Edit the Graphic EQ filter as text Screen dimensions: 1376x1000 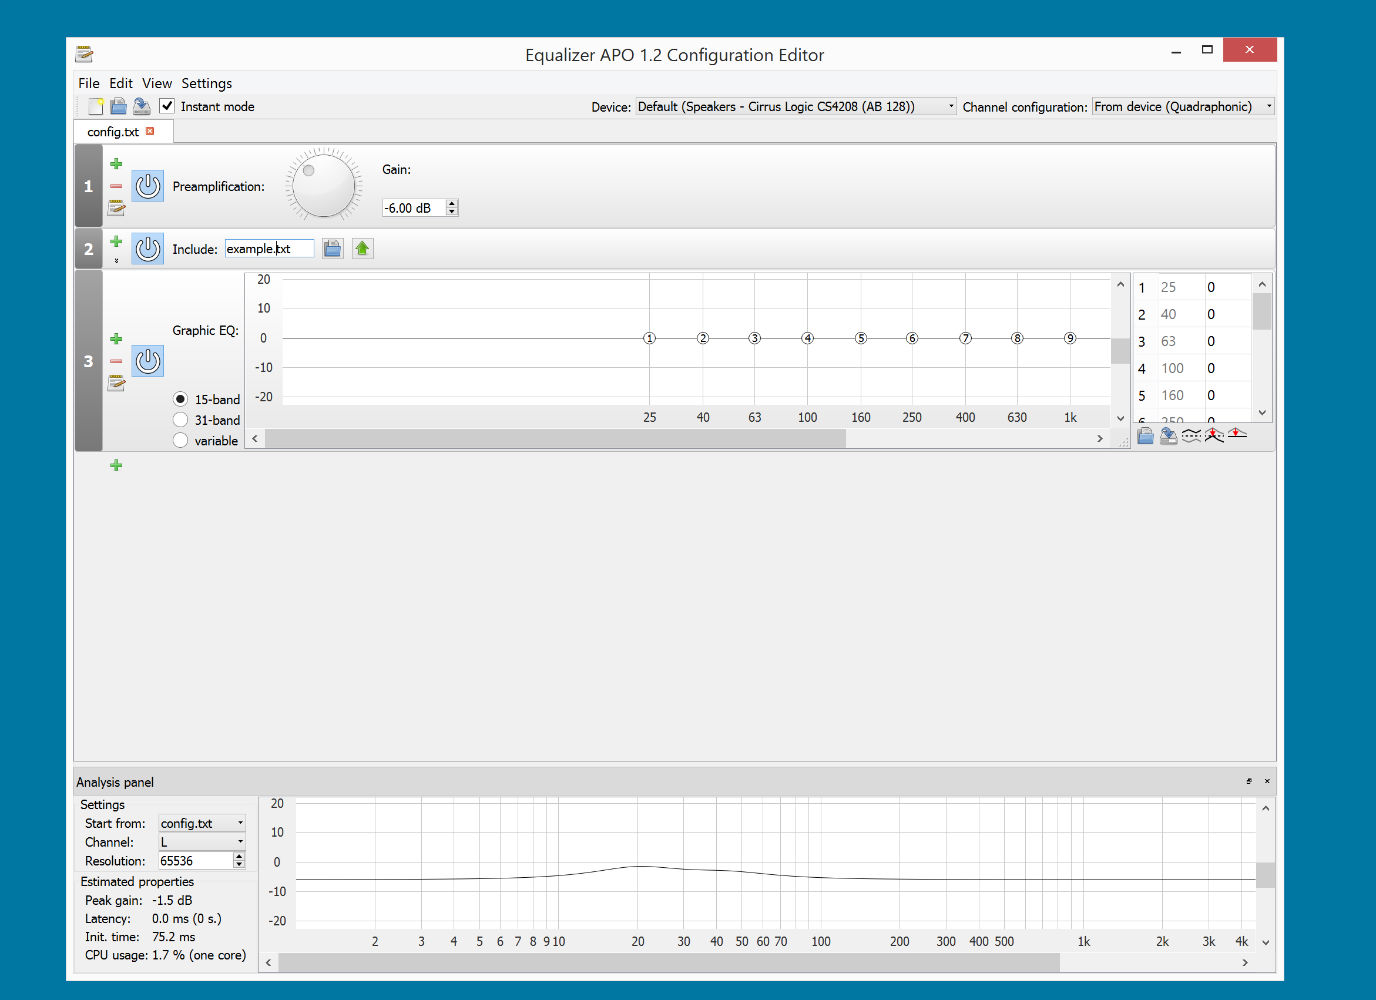pyautogui.click(x=116, y=382)
